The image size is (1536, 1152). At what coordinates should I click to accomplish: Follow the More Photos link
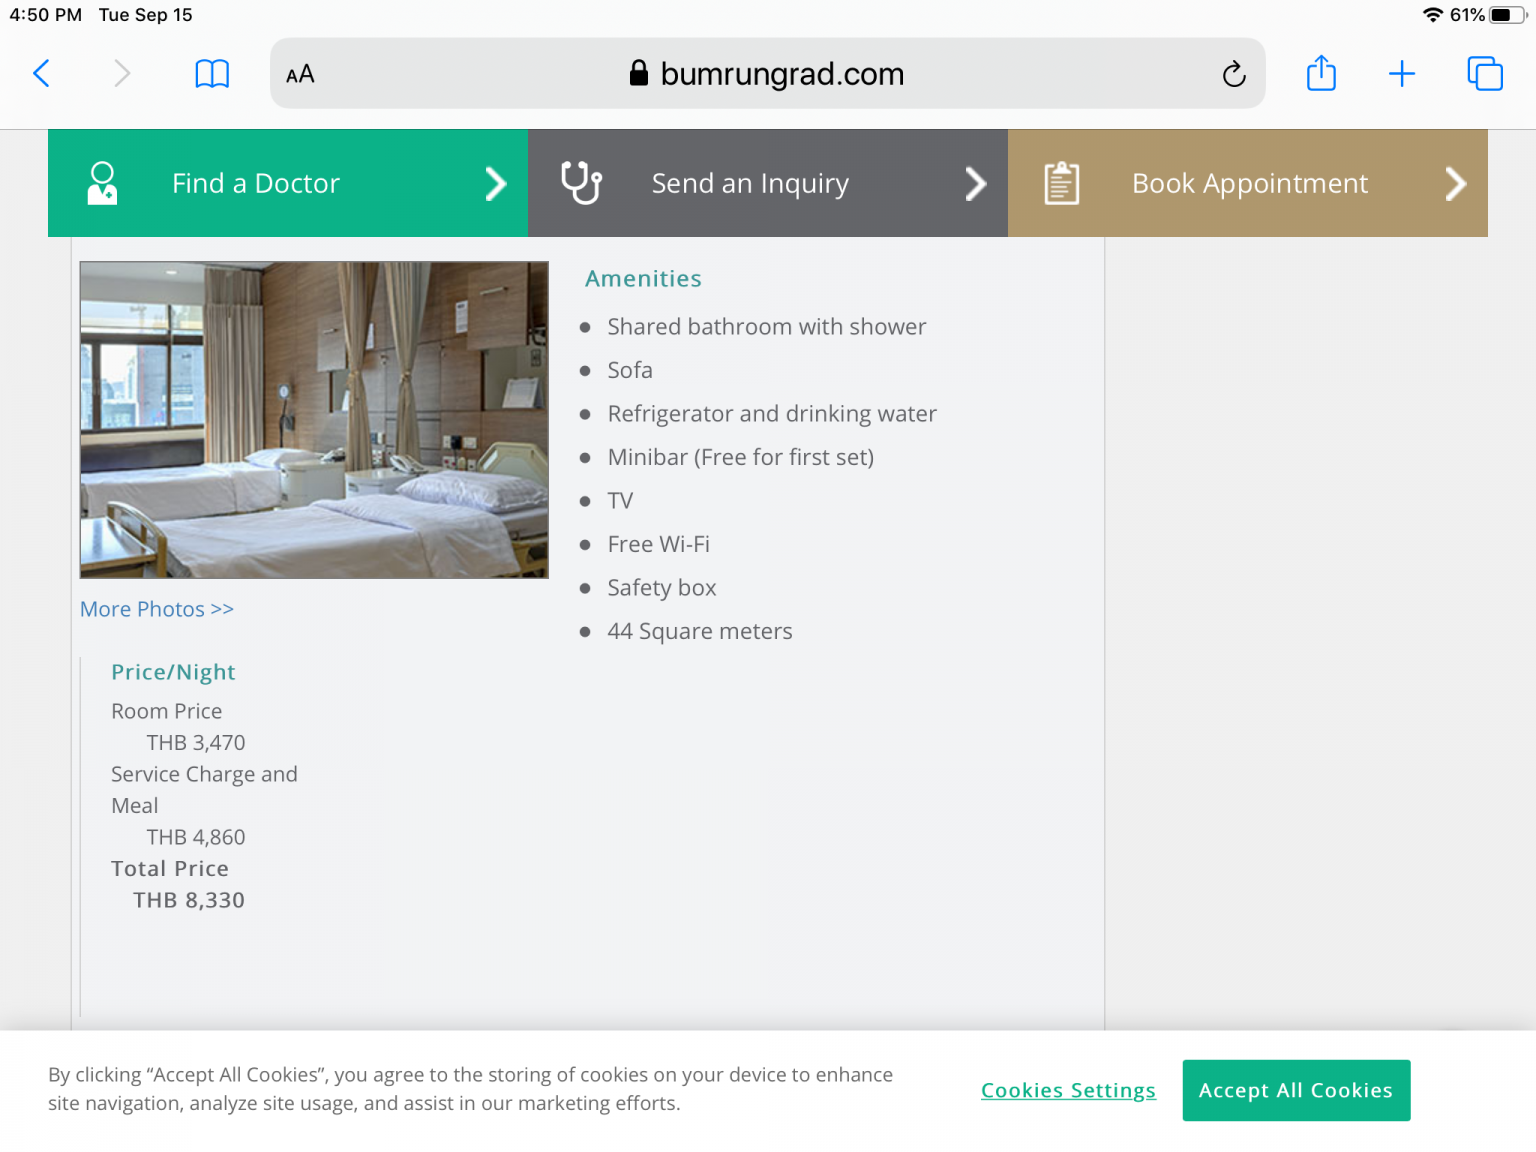tap(157, 609)
